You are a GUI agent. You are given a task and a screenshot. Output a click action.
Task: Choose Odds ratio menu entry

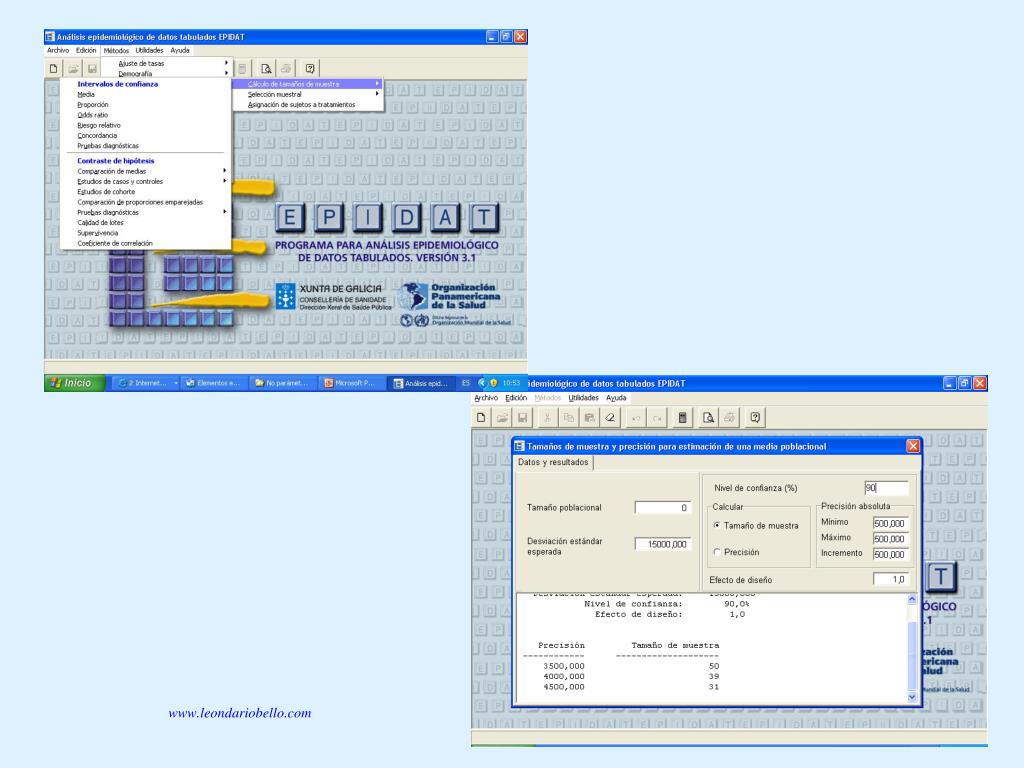coord(145,115)
